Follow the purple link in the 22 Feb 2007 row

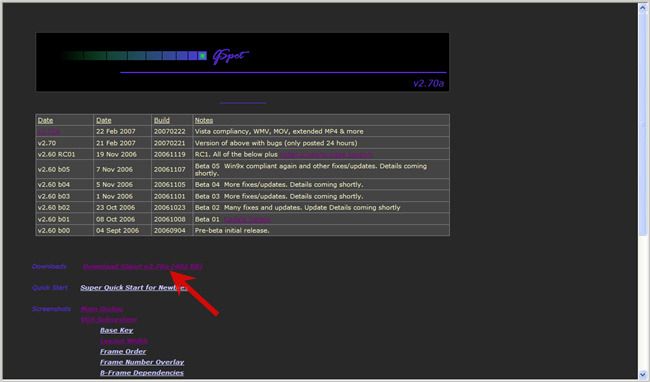[49, 131]
